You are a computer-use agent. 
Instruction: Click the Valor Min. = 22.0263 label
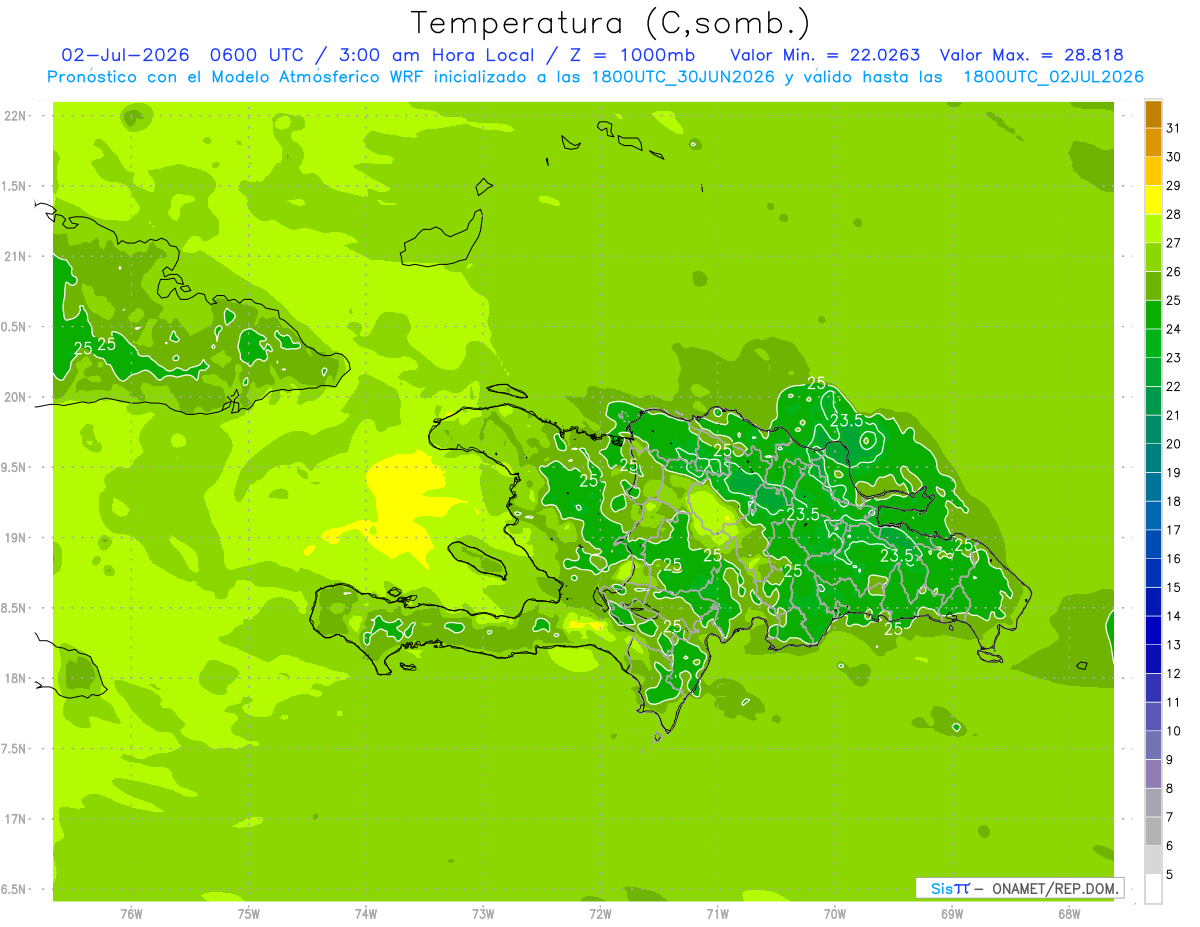pos(825,56)
